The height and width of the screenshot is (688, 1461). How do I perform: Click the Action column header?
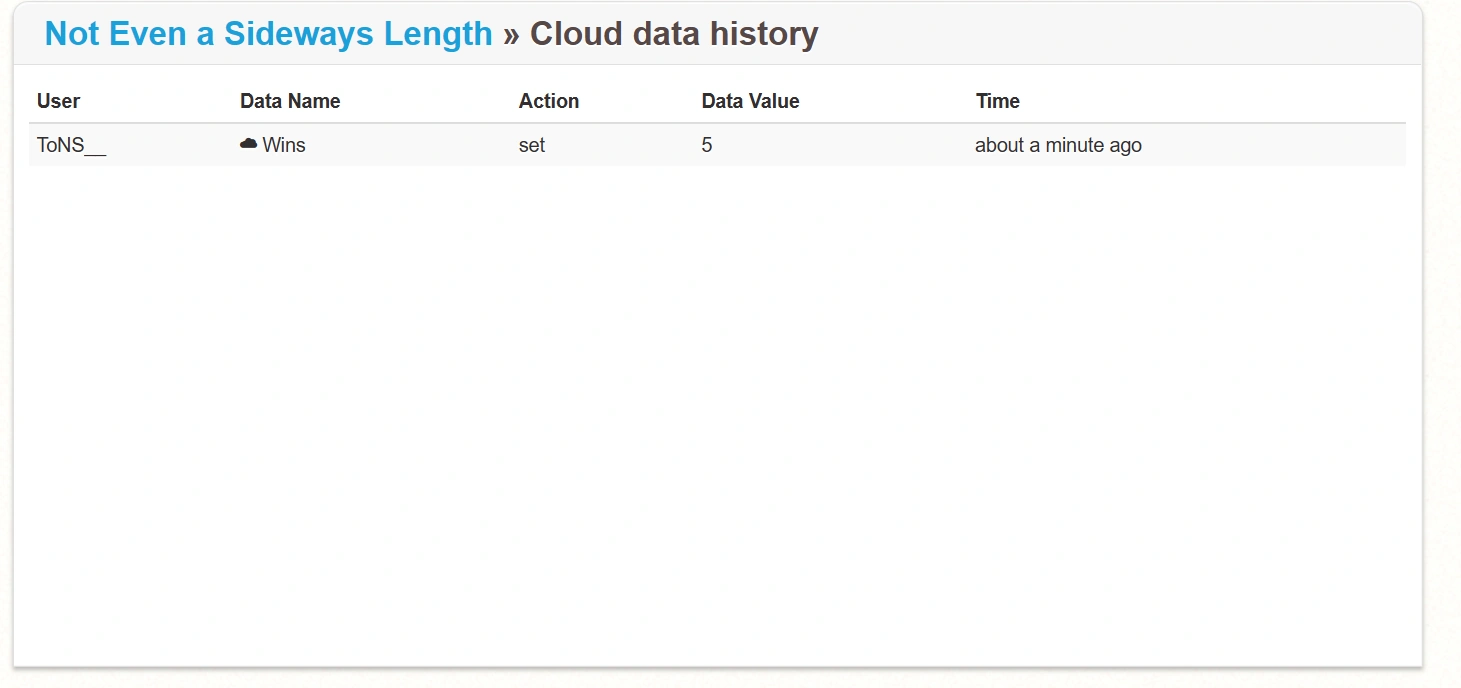click(x=548, y=101)
